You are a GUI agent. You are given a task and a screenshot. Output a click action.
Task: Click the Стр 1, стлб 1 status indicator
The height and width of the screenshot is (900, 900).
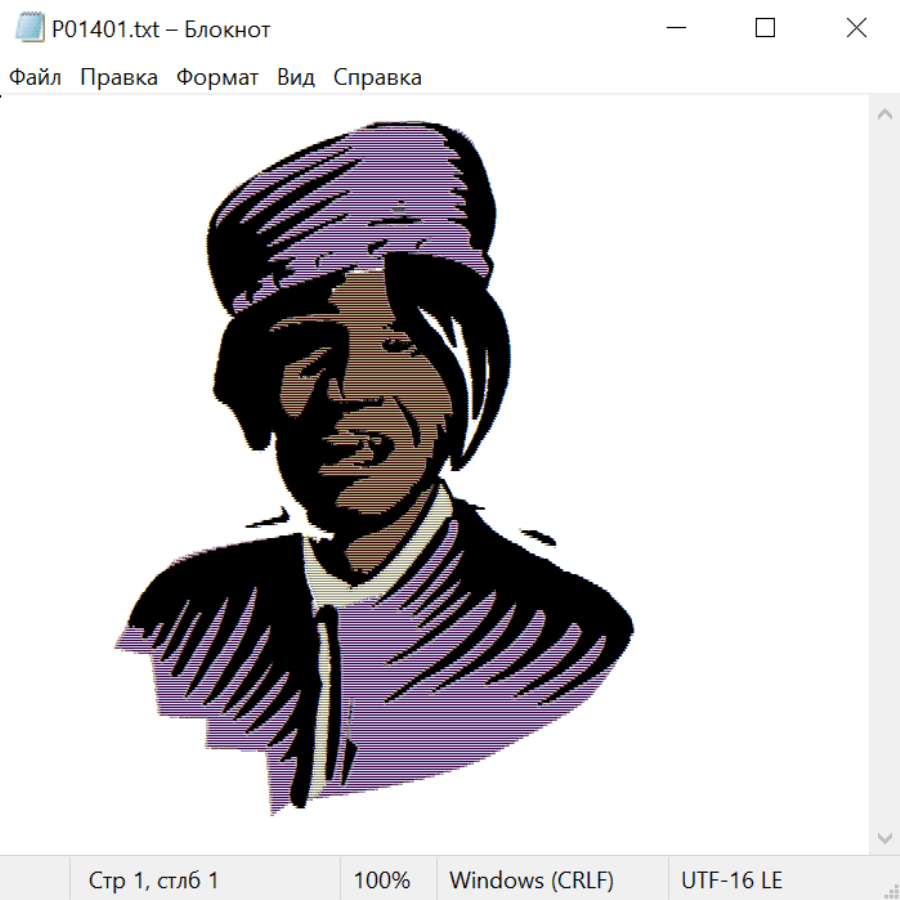point(154,881)
